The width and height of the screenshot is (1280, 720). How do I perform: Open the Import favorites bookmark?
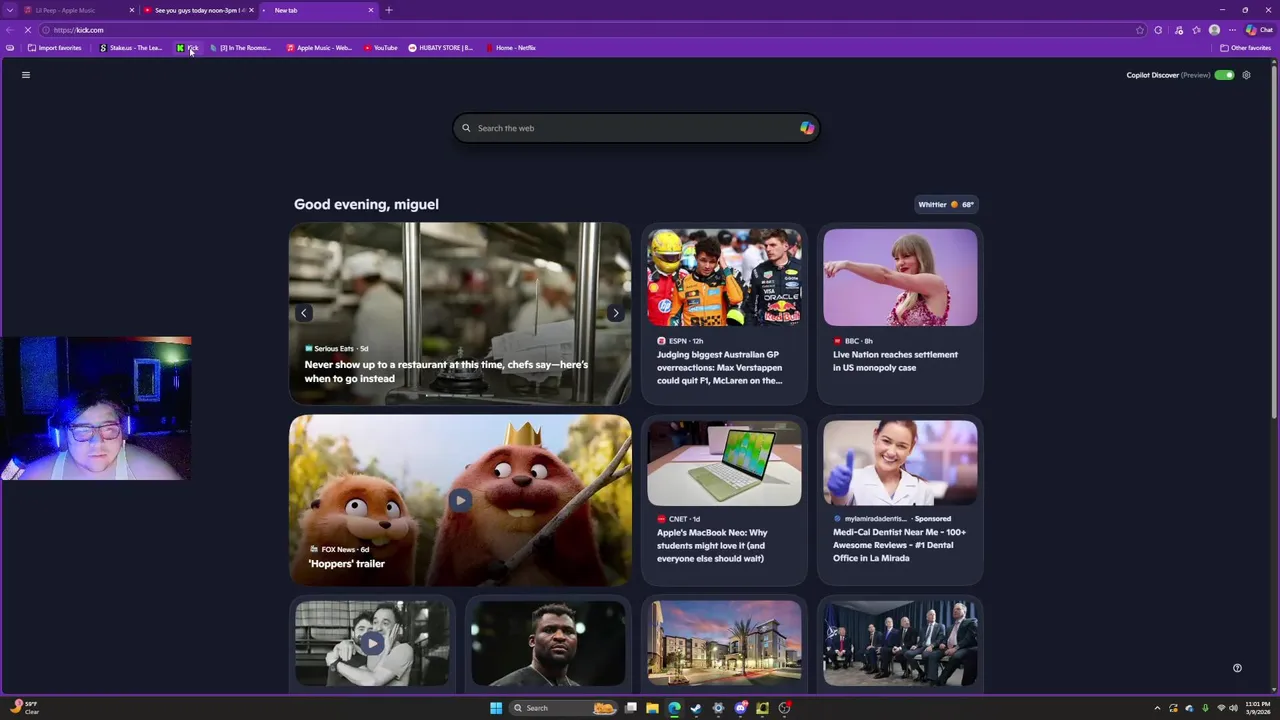(55, 48)
